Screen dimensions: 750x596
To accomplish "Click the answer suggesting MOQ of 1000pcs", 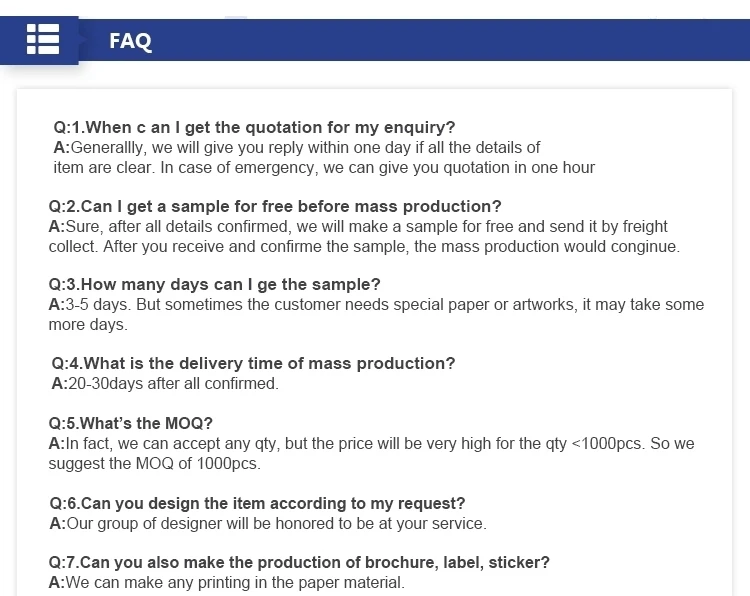I will (371, 453).
